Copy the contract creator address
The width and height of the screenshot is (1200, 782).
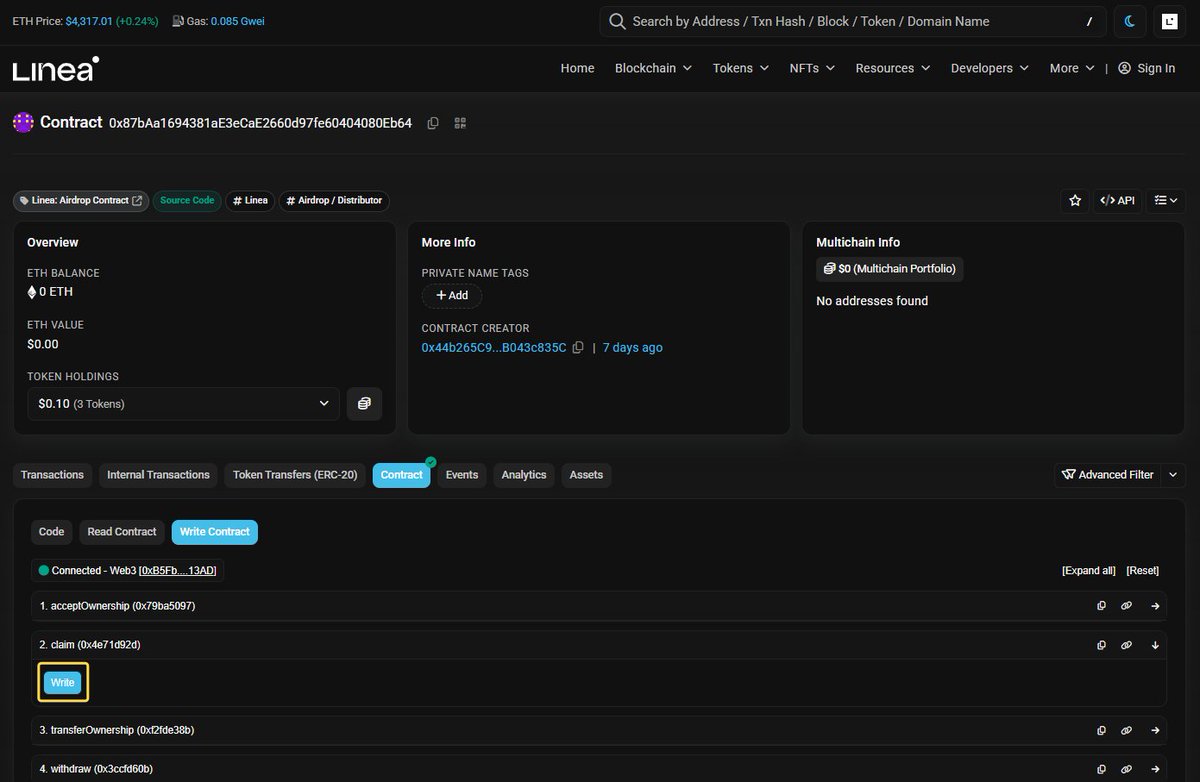click(x=578, y=348)
